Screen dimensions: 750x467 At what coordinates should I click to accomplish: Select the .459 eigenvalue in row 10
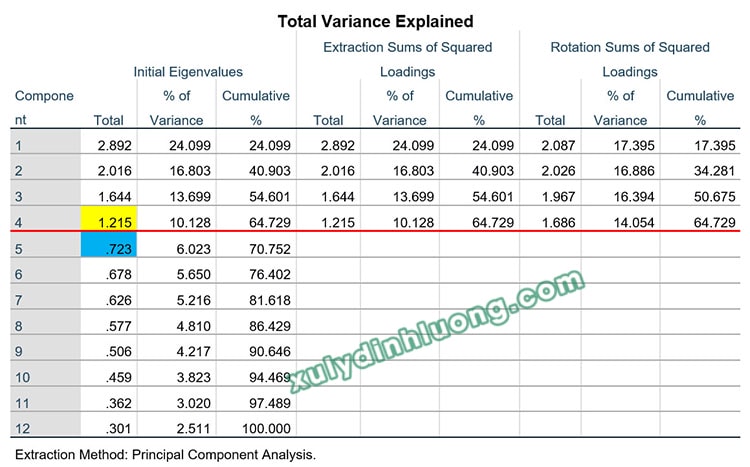coord(119,377)
